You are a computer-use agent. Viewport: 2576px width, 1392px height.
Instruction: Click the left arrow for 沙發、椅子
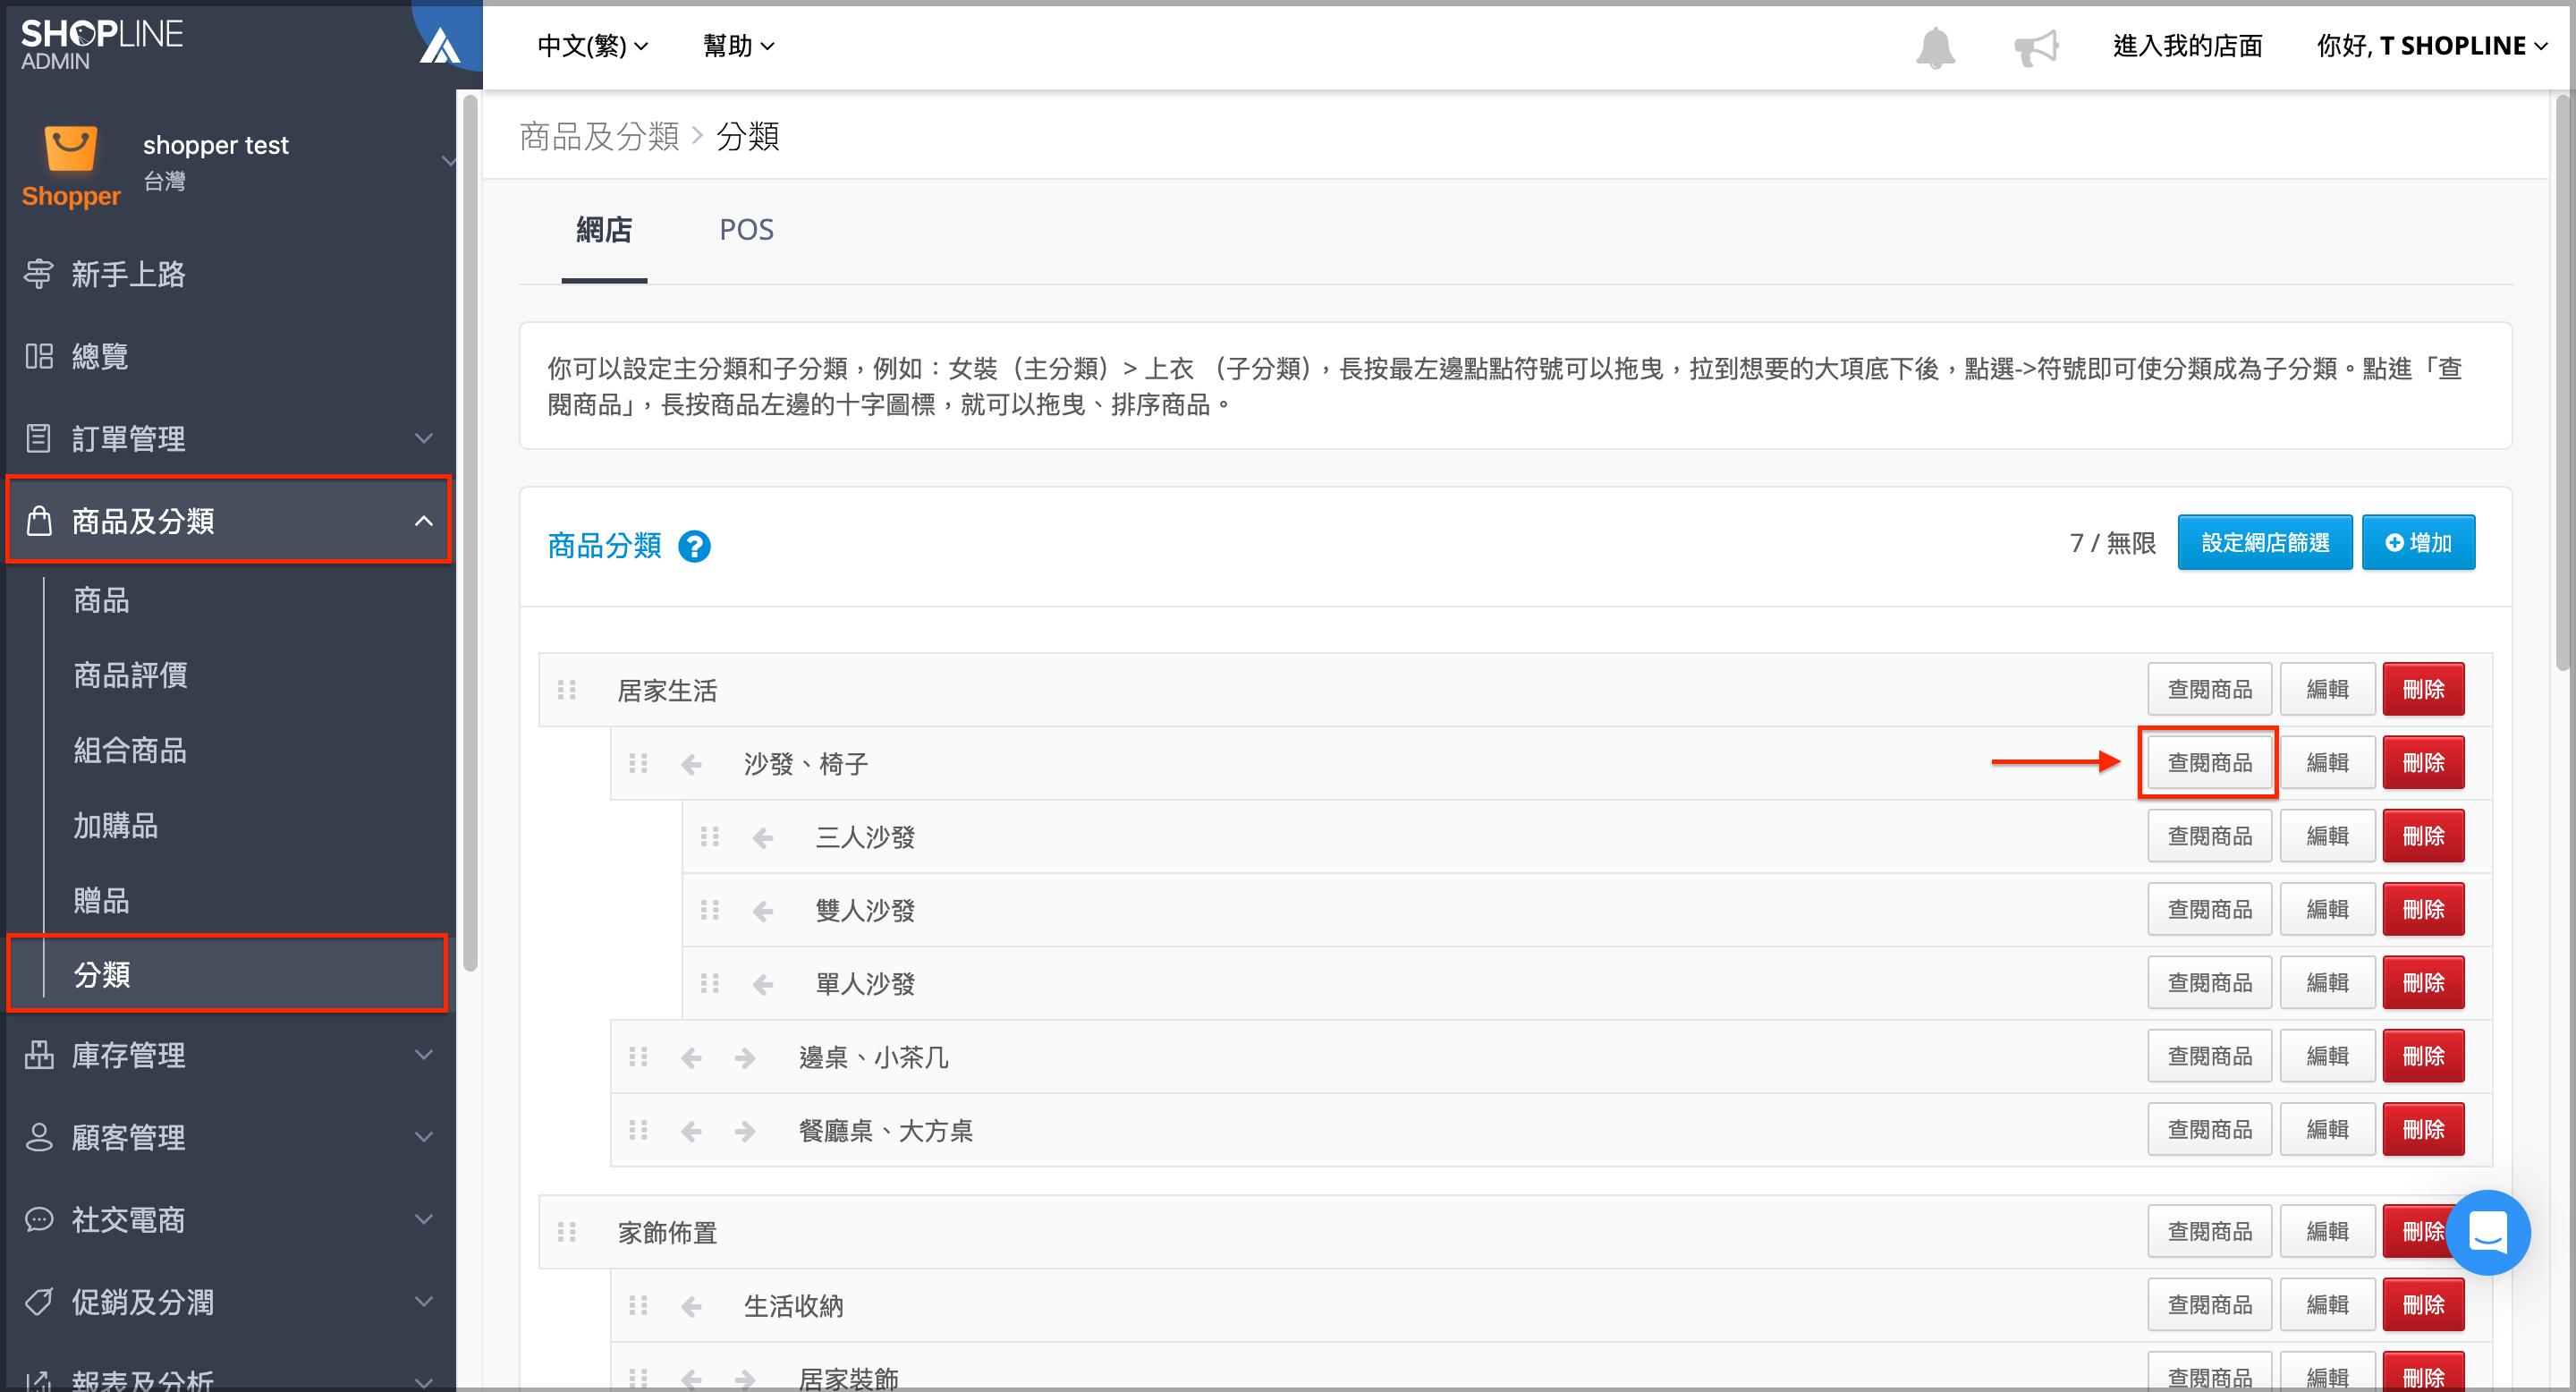click(x=691, y=765)
